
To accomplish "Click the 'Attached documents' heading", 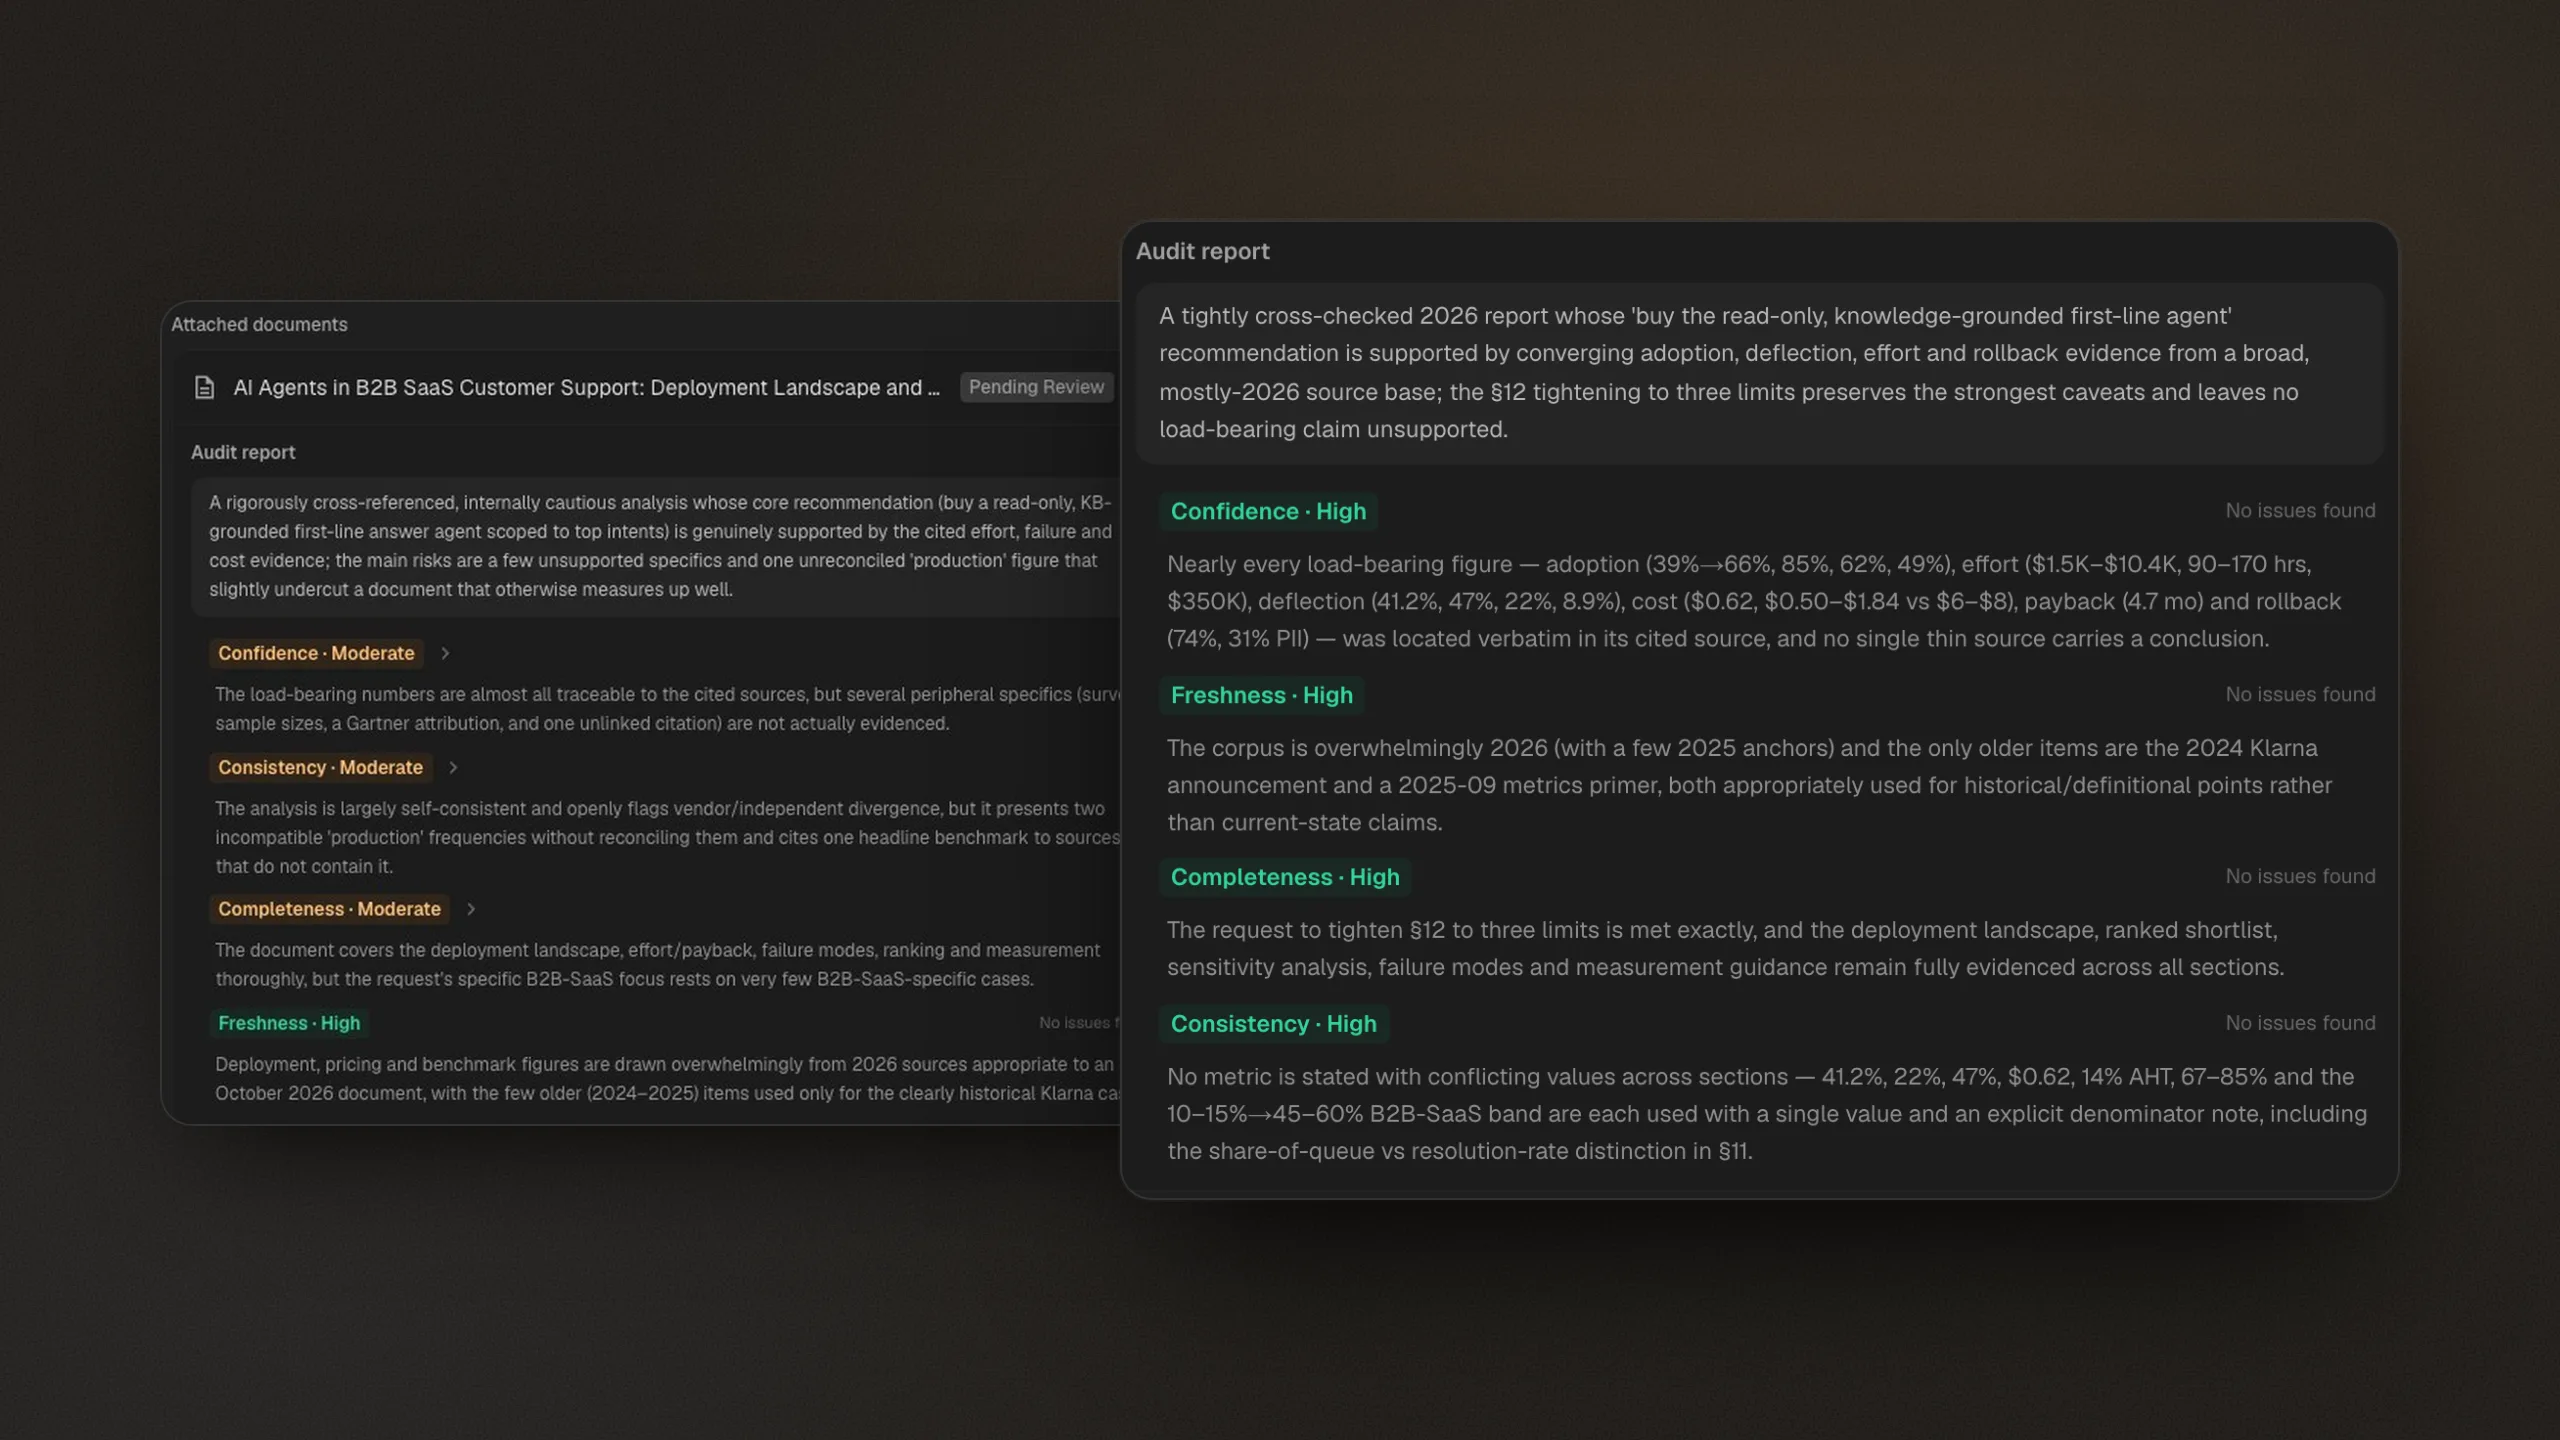I will tap(259, 325).
